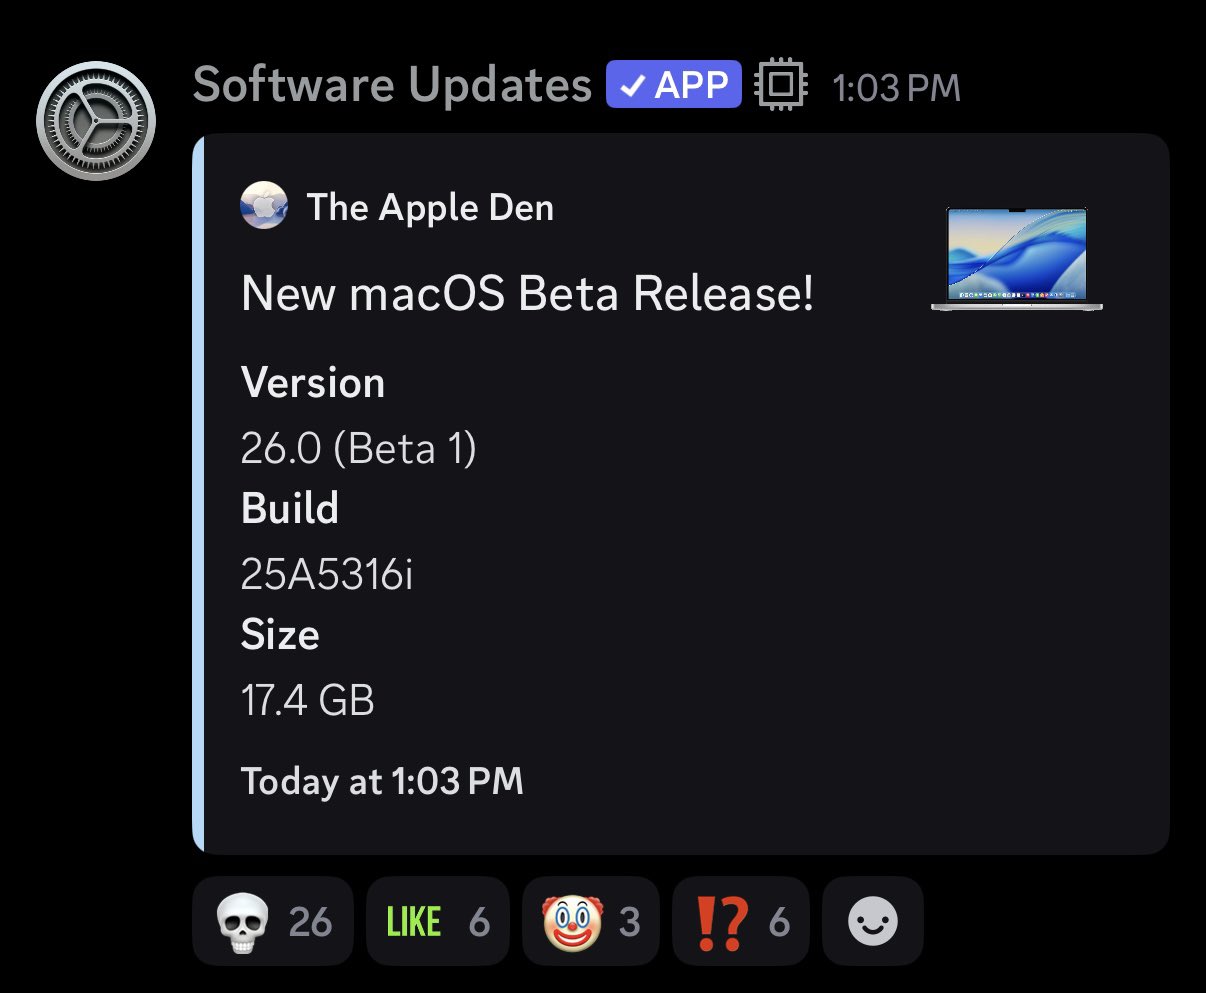
Task: Click the verified APP badge
Action: [673, 85]
